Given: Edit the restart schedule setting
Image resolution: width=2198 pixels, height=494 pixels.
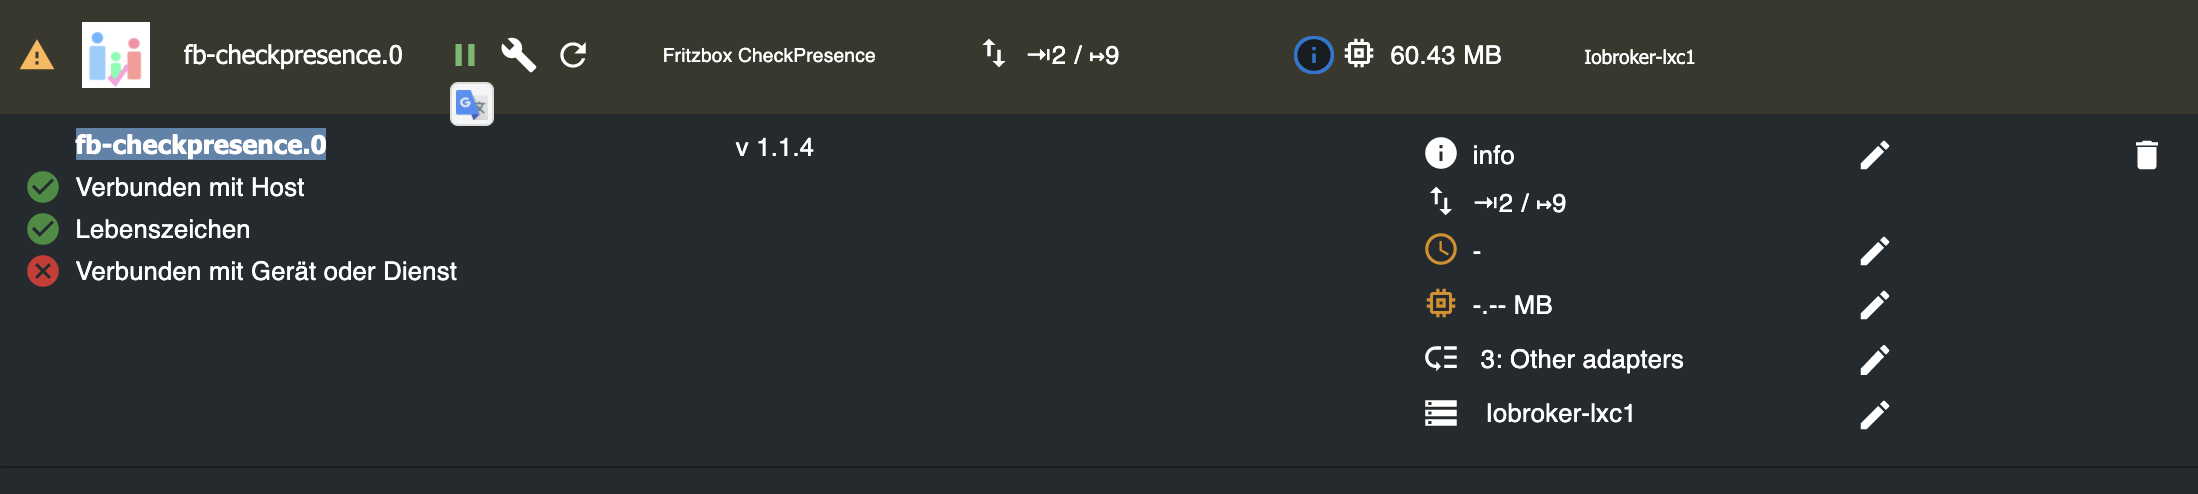Looking at the screenshot, I should [x=1874, y=250].
